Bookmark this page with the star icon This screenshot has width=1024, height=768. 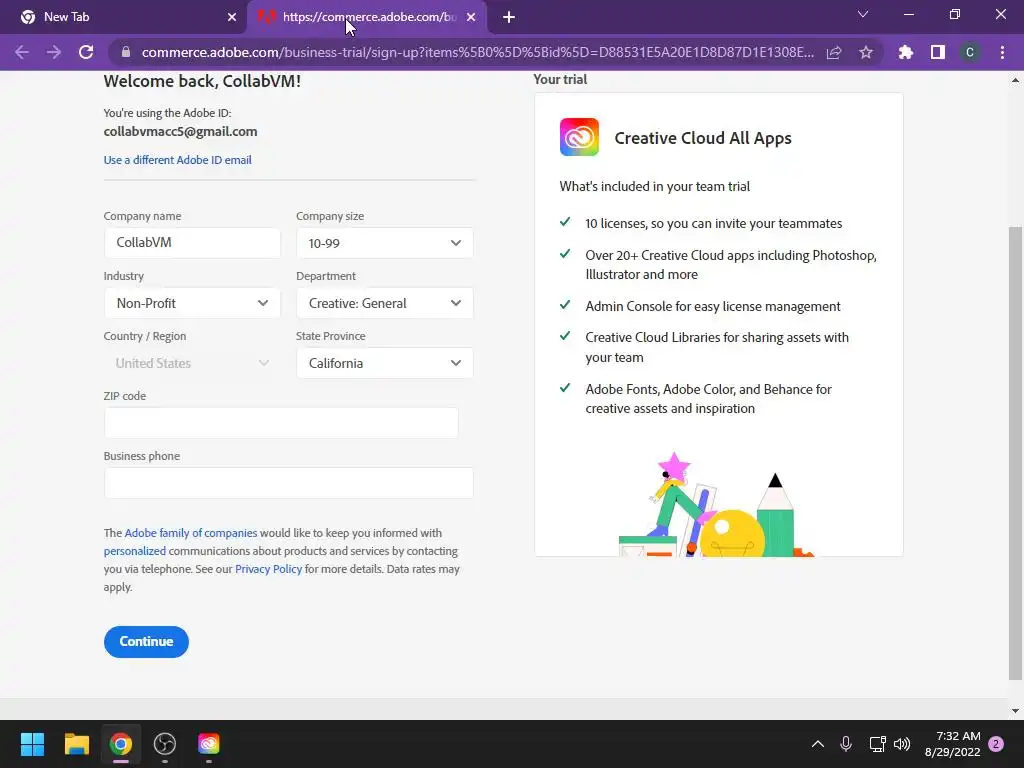pos(866,52)
